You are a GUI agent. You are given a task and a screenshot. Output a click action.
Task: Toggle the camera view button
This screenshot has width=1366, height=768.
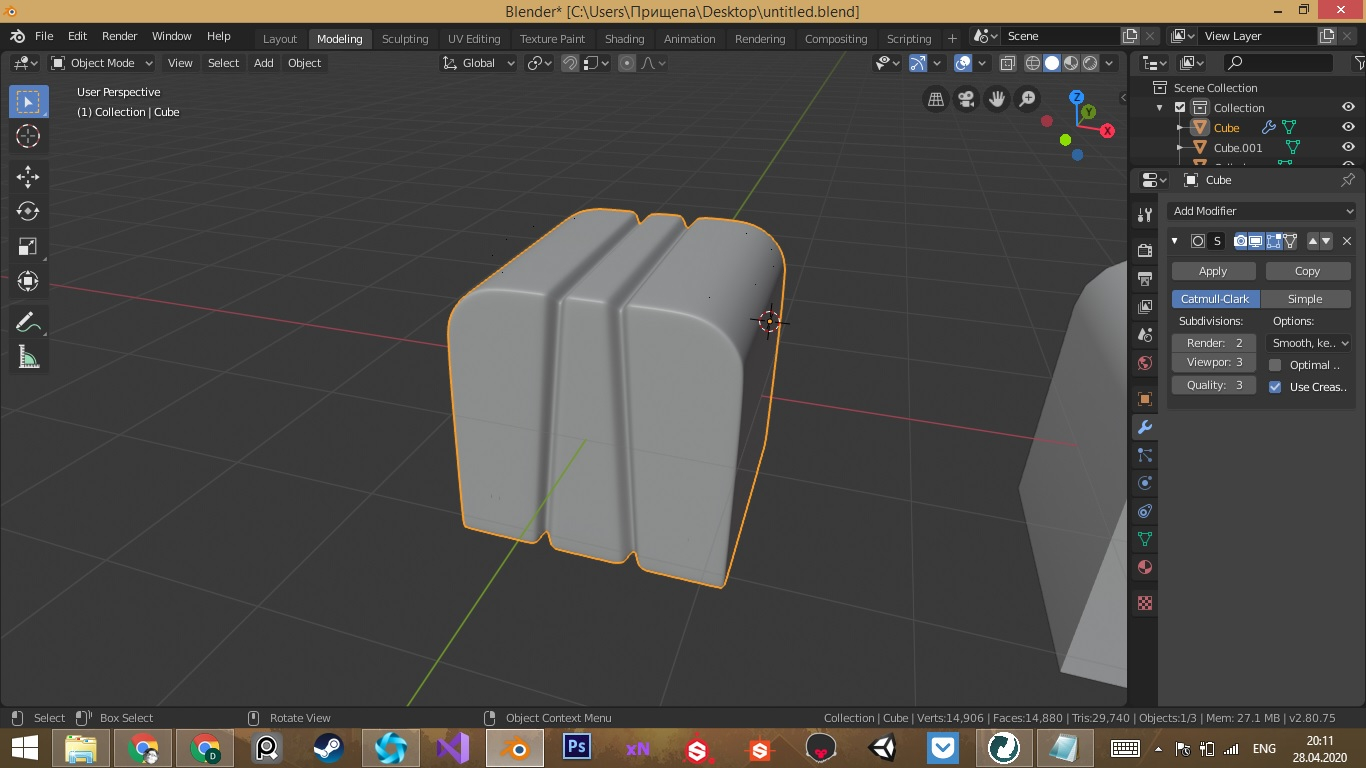pyautogui.click(x=966, y=99)
